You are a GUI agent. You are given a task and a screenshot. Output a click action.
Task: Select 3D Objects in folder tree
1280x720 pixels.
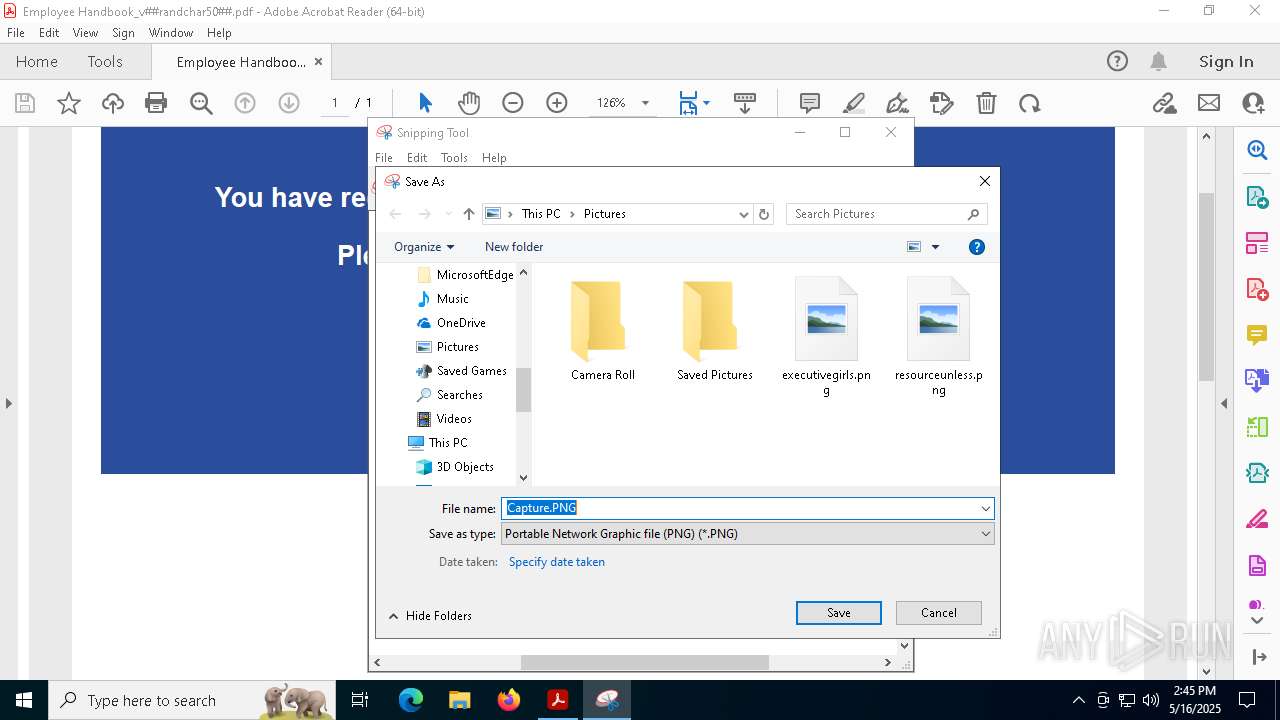[x=465, y=467]
